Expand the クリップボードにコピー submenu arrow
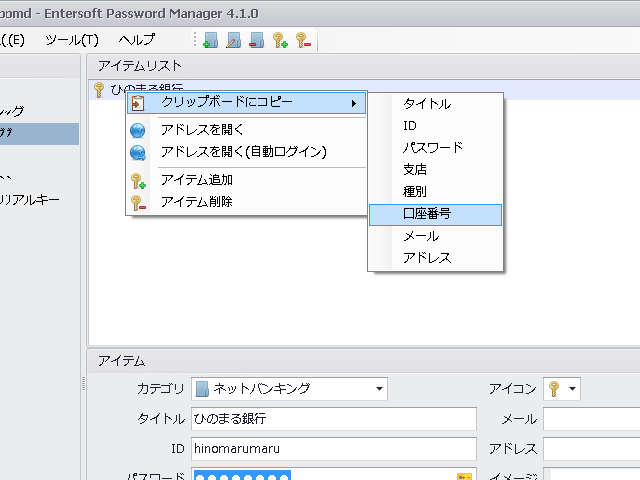This screenshot has height=480, width=640. point(354,104)
